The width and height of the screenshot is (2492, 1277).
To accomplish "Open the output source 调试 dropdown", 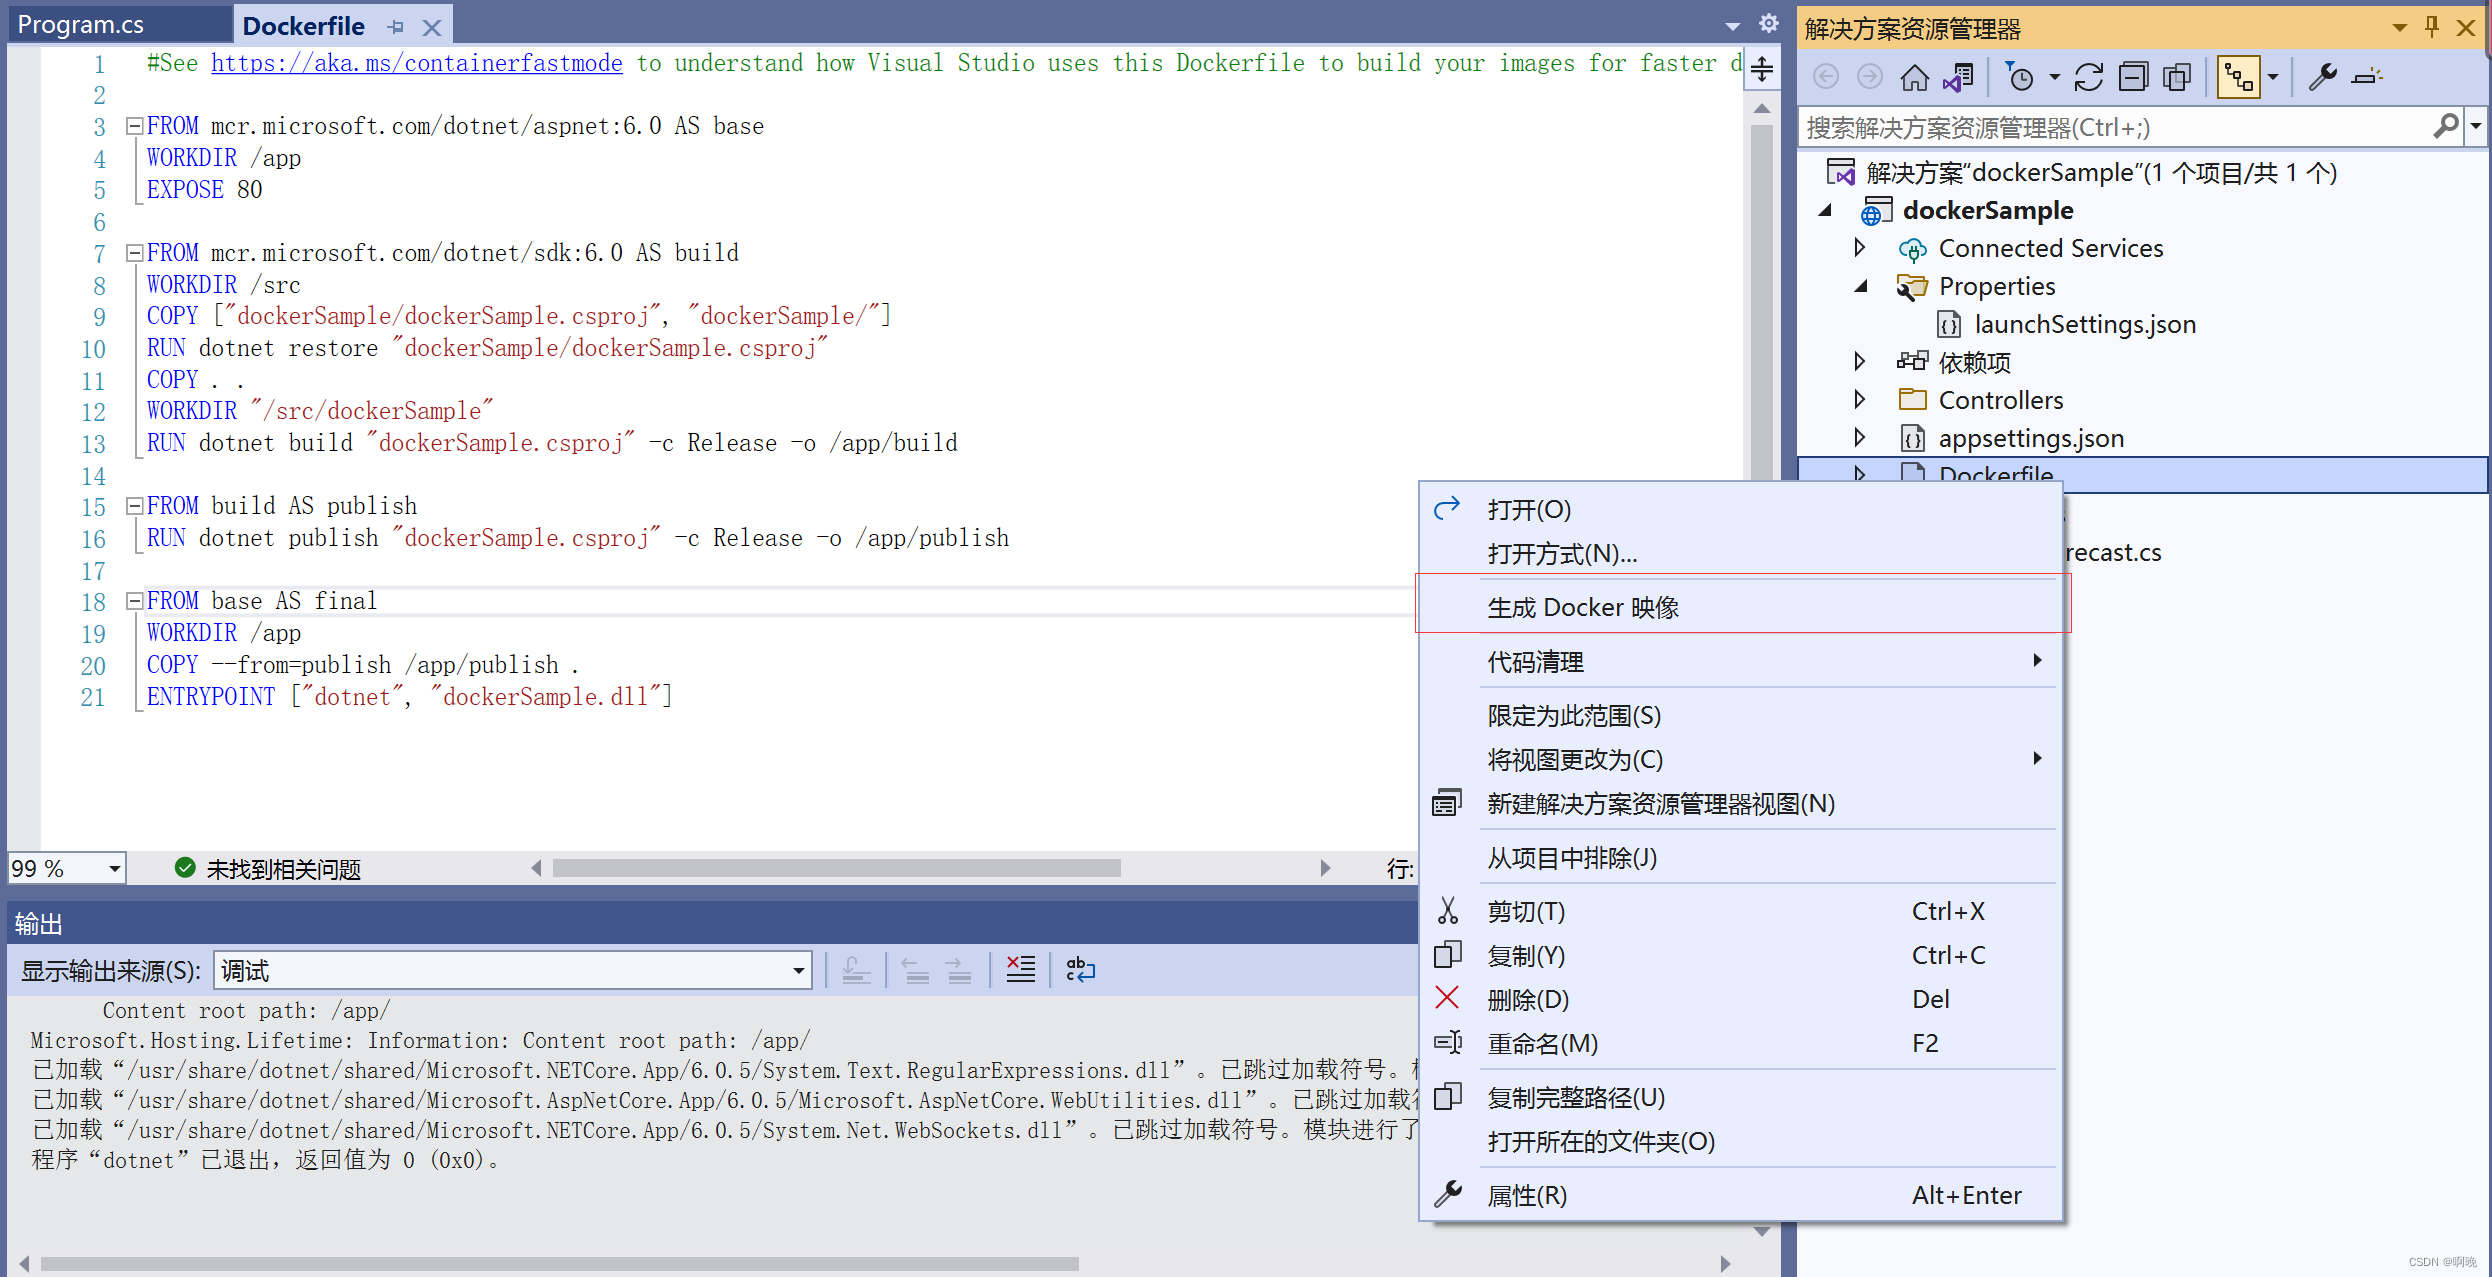I will 798,970.
